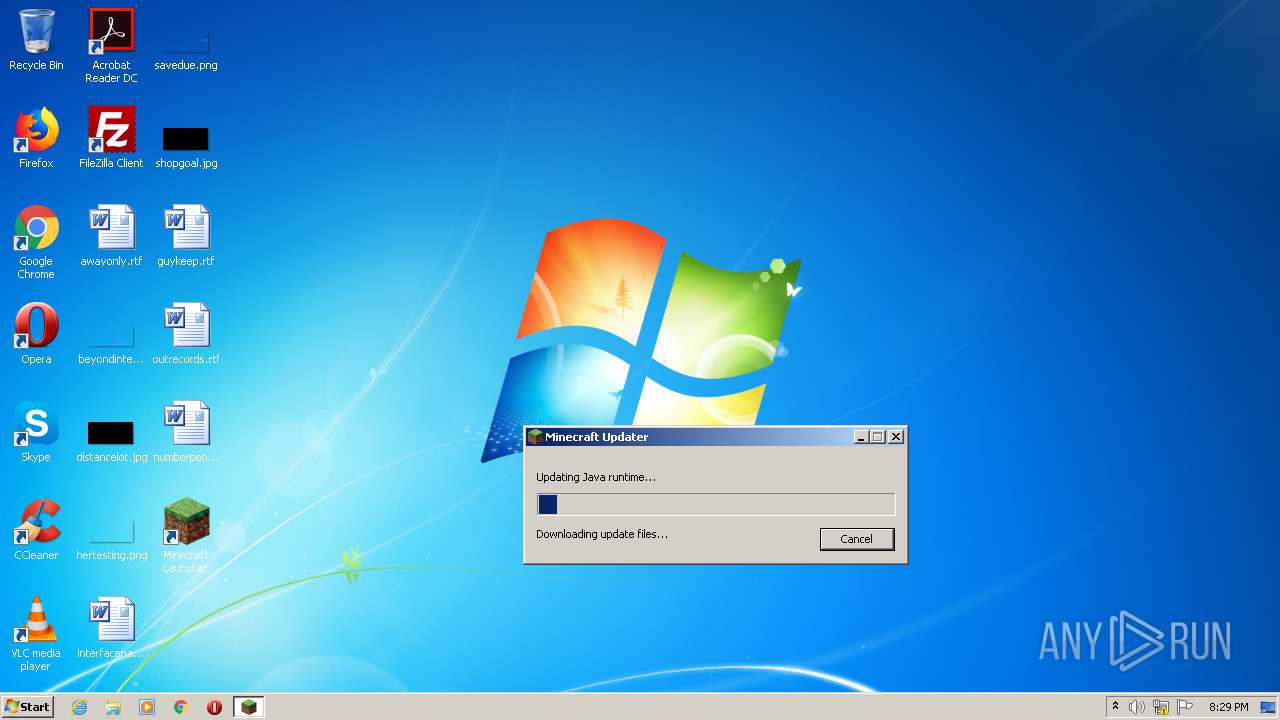1280x720 pixels.
Task: Show hidden tray icons arrow
Action: [1115, 707]
